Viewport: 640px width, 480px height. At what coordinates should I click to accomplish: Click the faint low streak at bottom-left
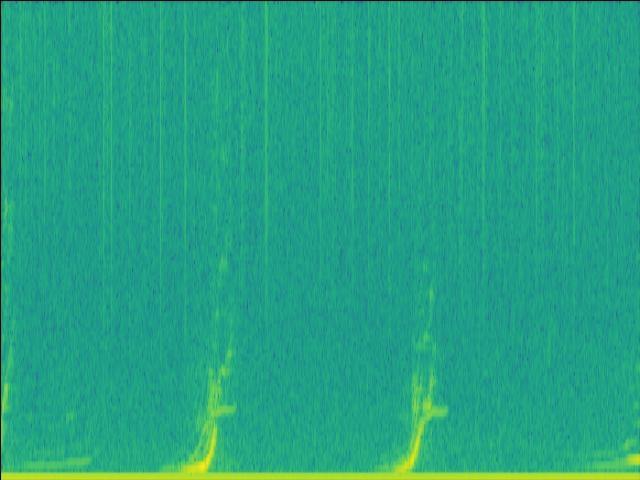coord(60,462)
